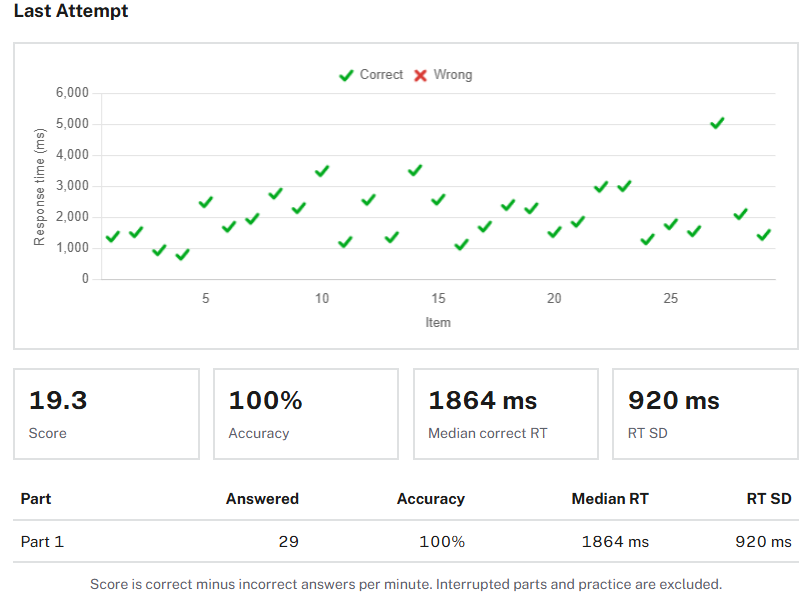
Task: Click the 'Answered' column header
Action: click(262, 498)
